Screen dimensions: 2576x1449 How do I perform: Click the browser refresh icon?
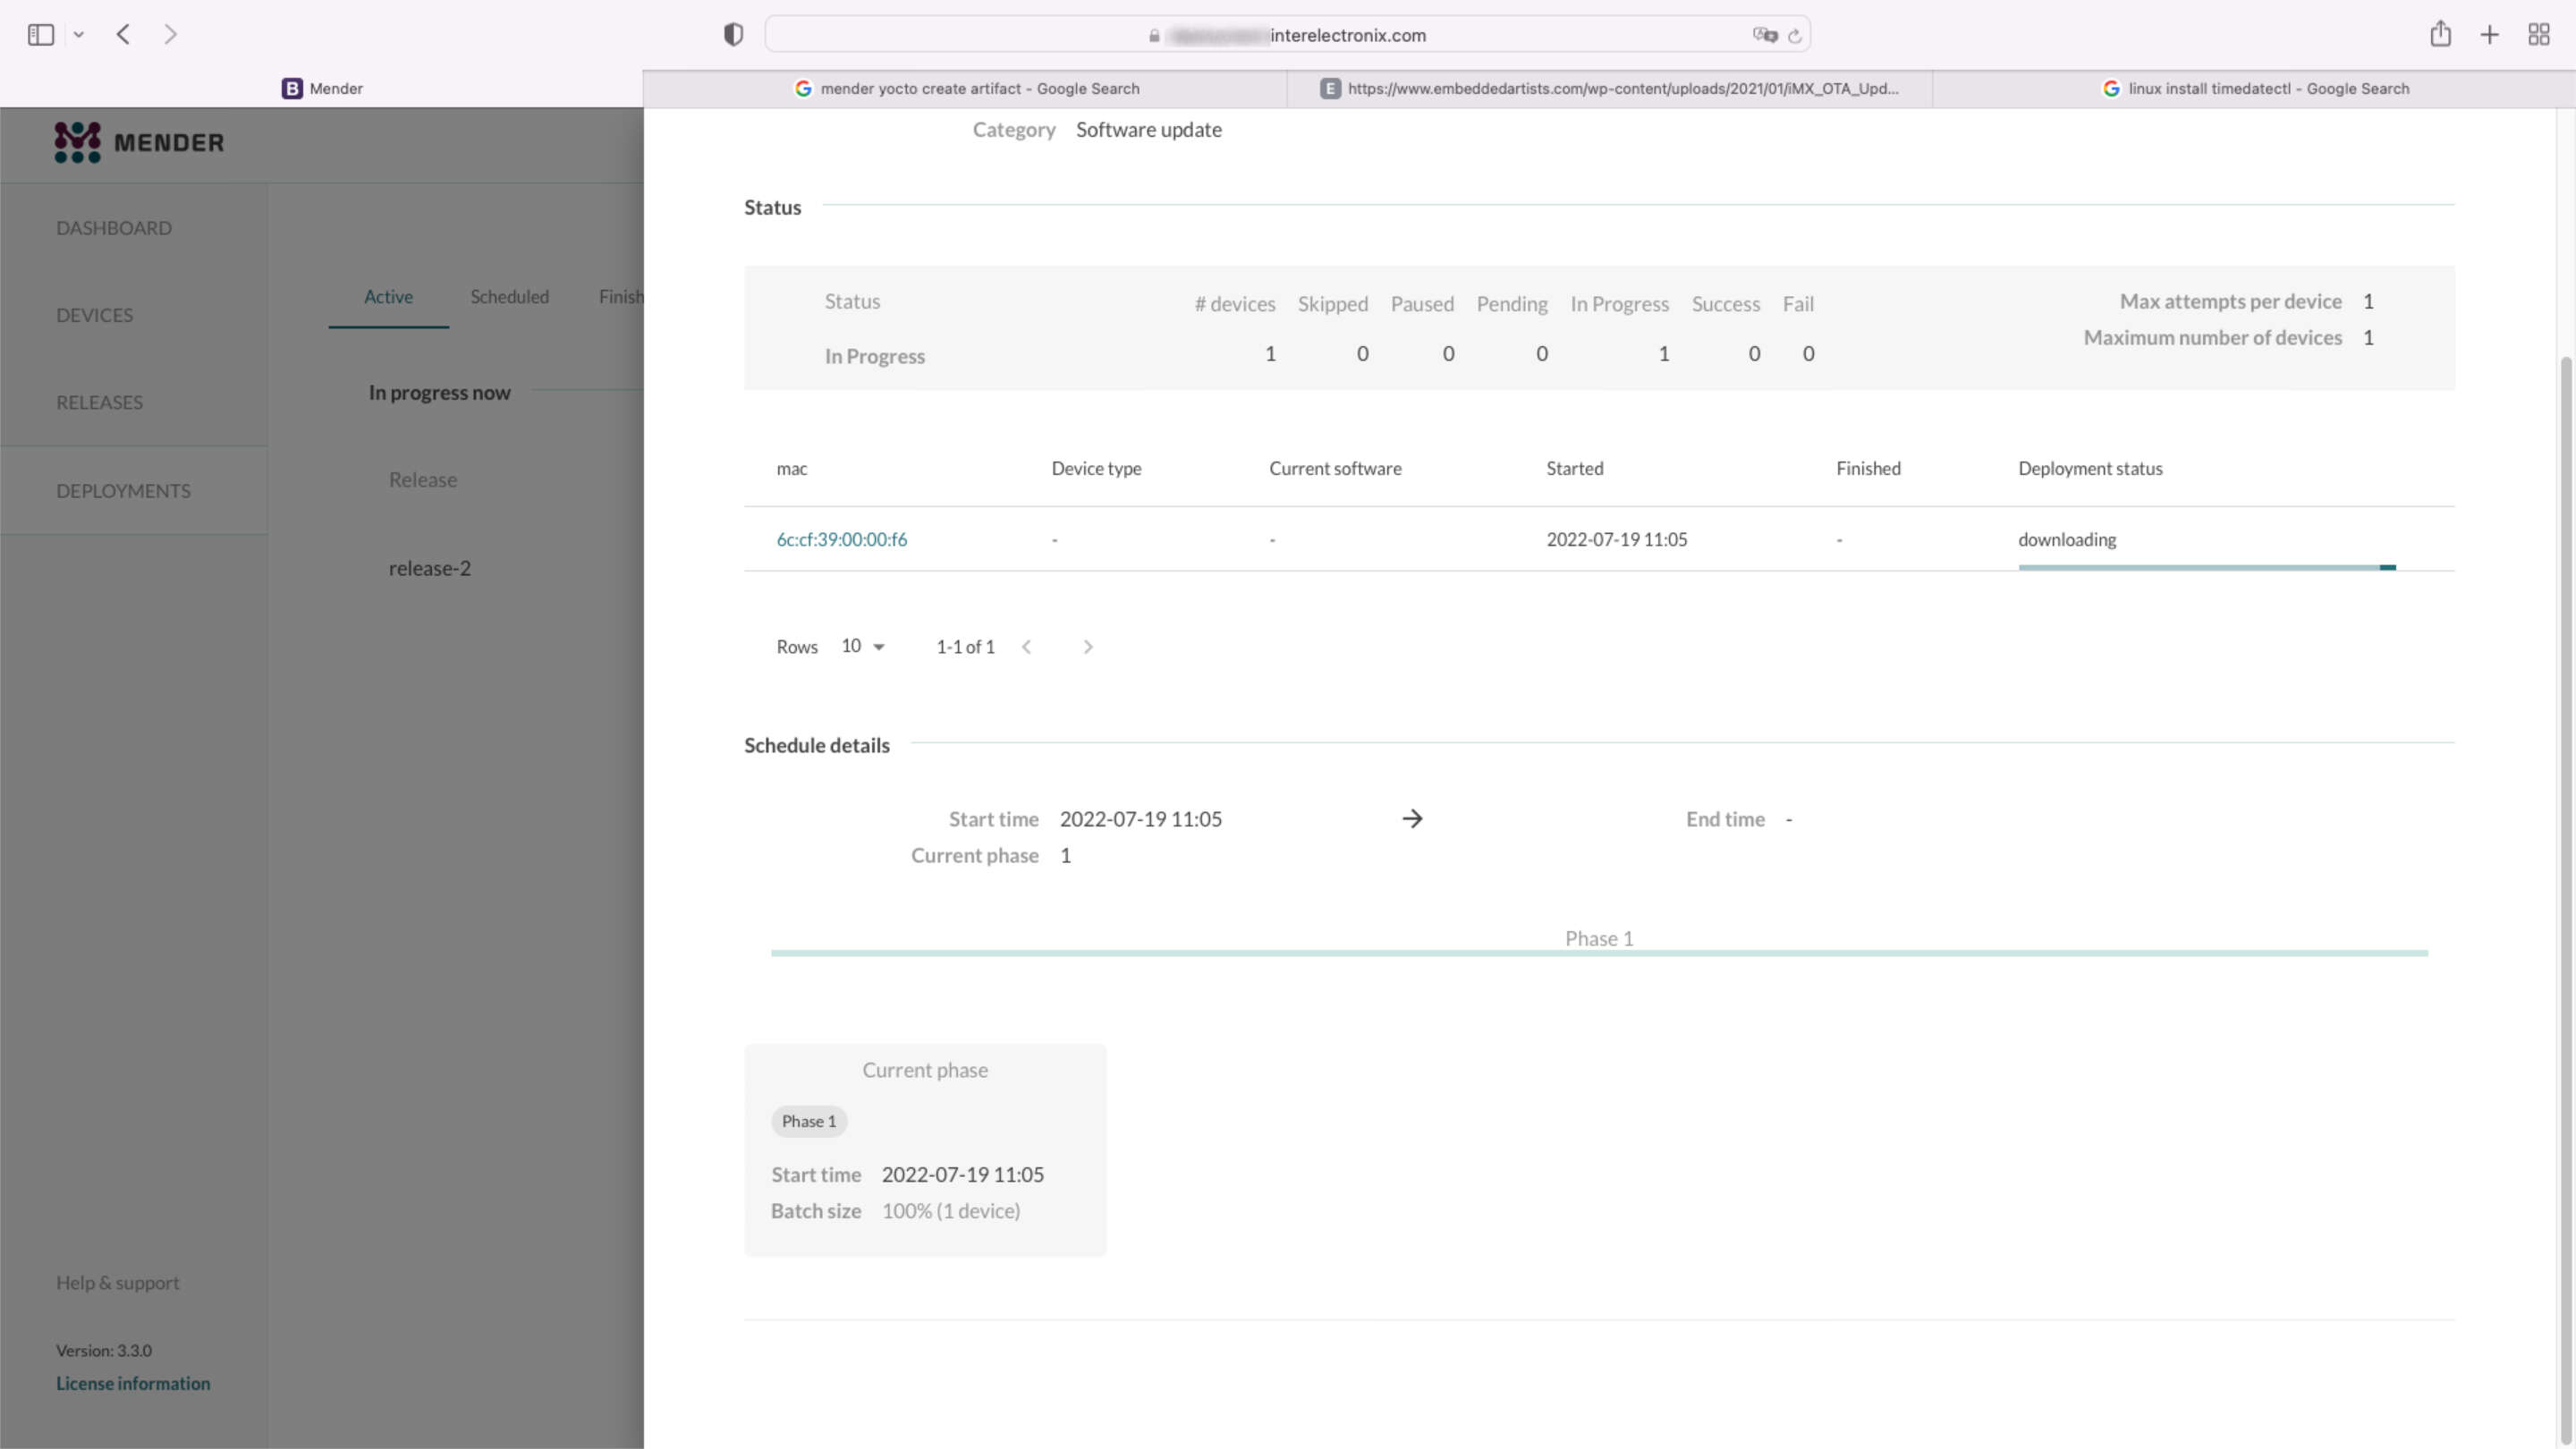[1794, 34]
